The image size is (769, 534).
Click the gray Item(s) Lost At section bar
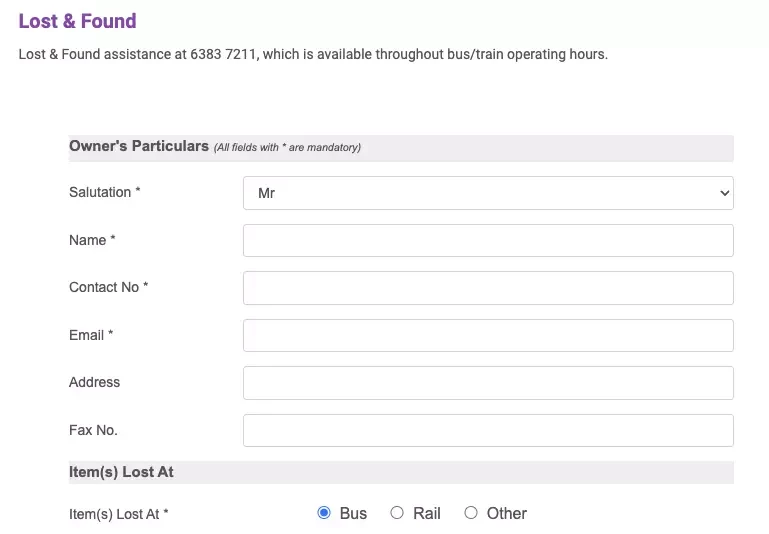(x=401, y=473)
